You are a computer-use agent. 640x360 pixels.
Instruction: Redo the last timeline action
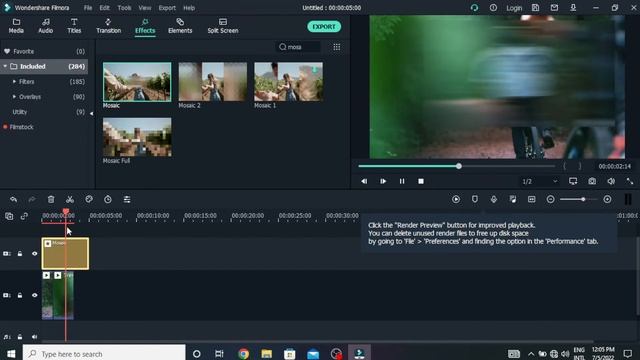(32, 199)
